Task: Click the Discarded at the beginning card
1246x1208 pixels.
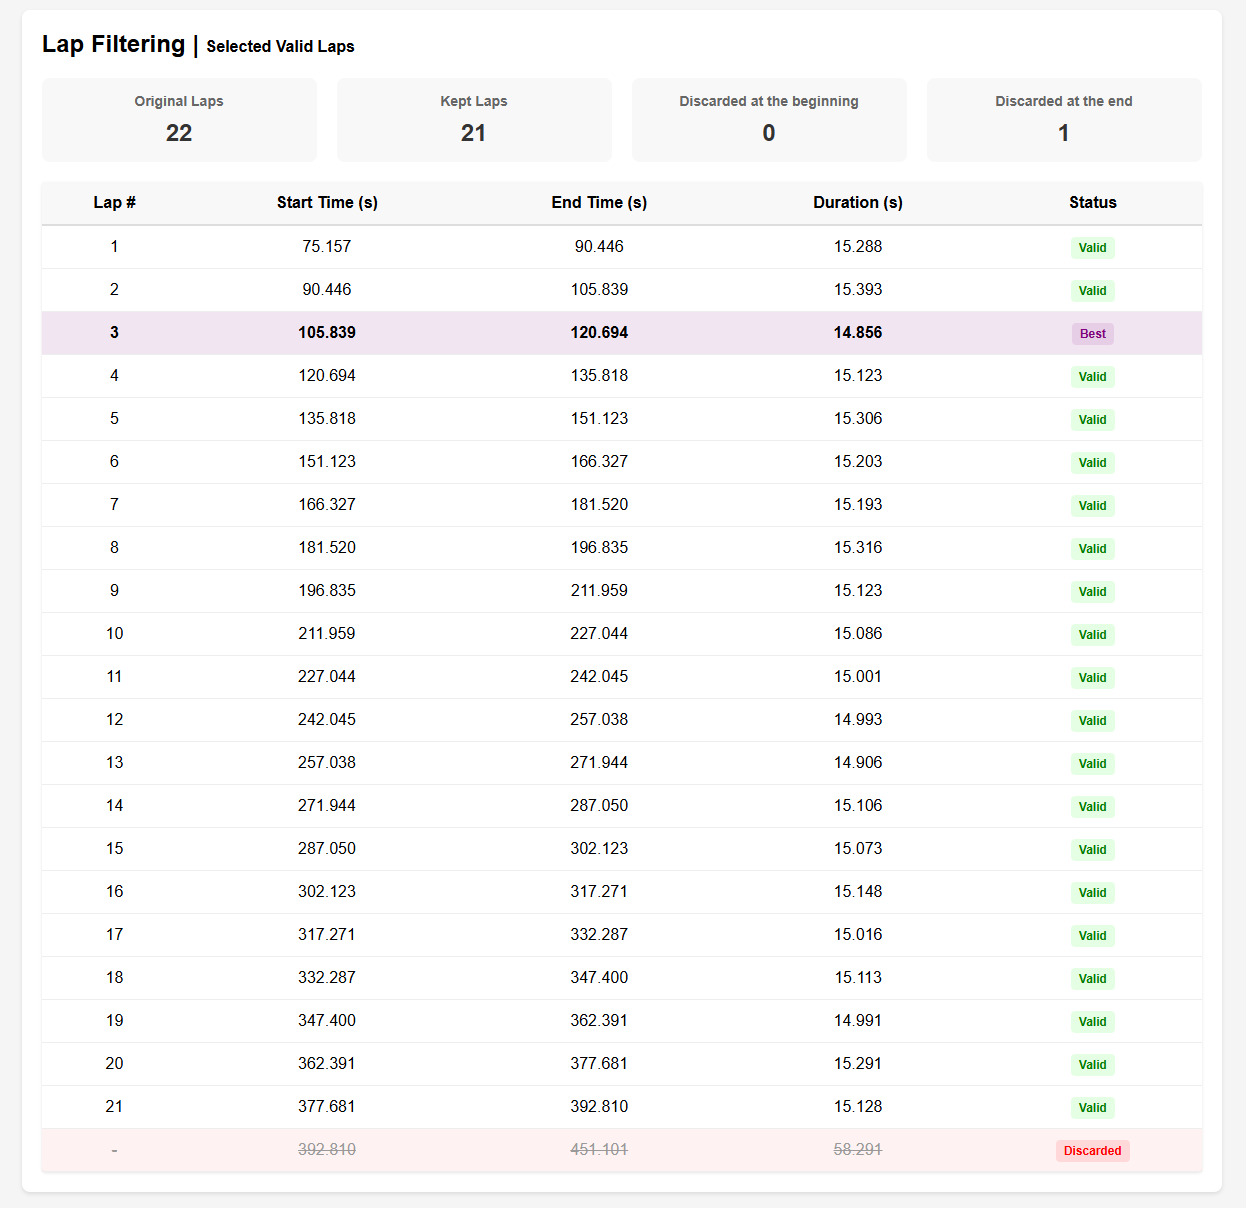Action: [769, 120]
